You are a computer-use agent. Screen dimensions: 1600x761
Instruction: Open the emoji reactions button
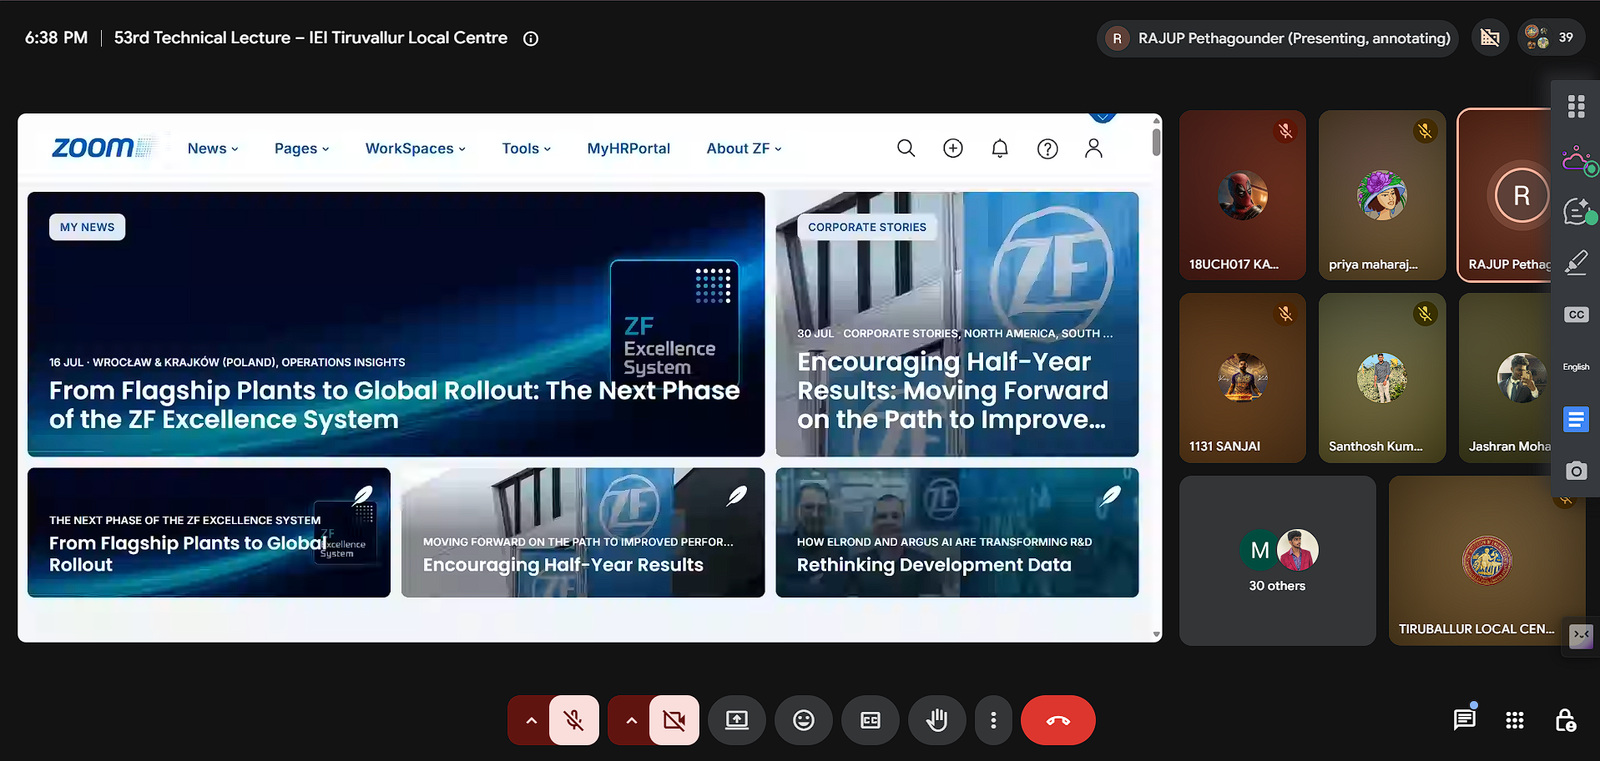(x=804, y=720)
